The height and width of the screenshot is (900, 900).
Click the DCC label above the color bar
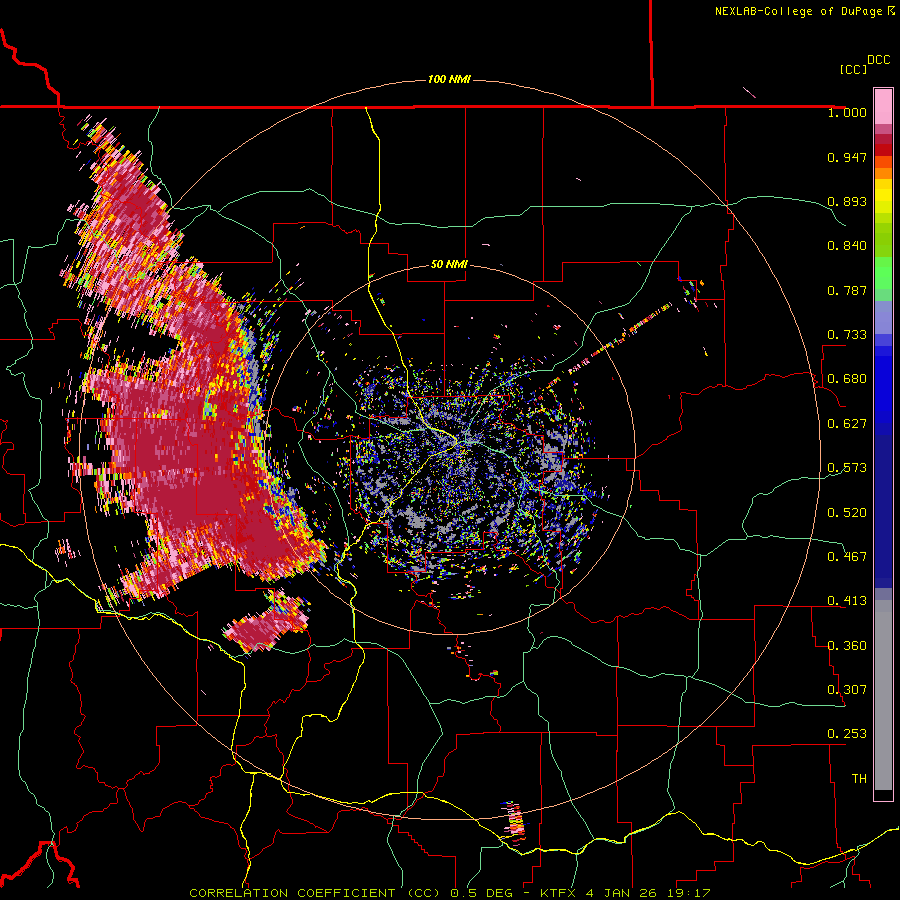pyautogui.click(x=878, y=60)
